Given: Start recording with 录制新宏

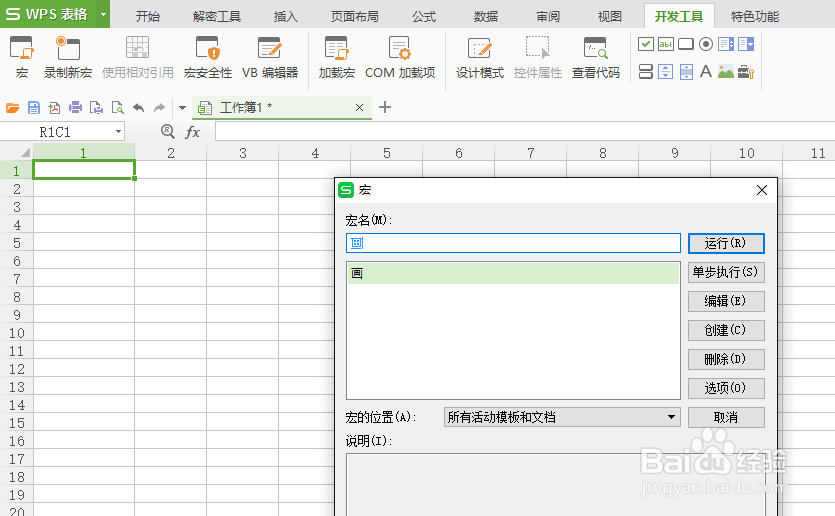Looking at the screenshot, I should pyautogui.click(x=68, y=58).
